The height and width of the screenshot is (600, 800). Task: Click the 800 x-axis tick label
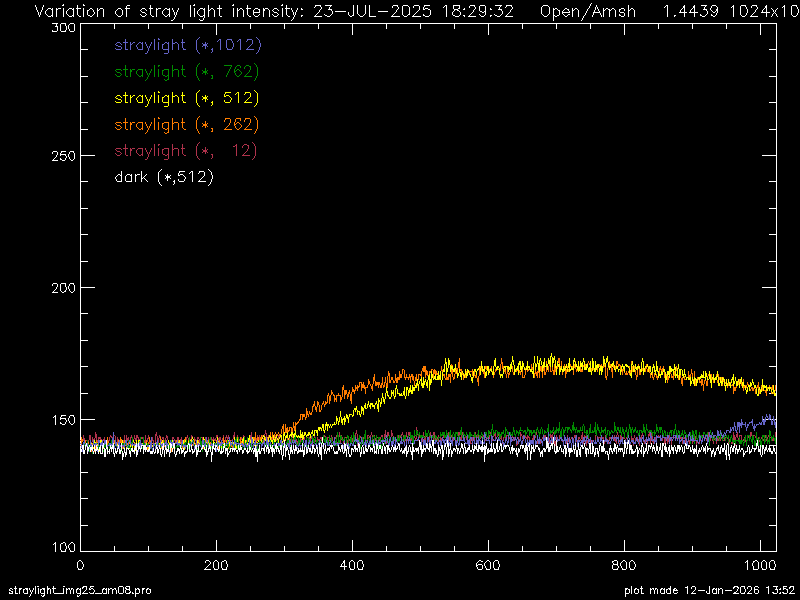(624, 565)
